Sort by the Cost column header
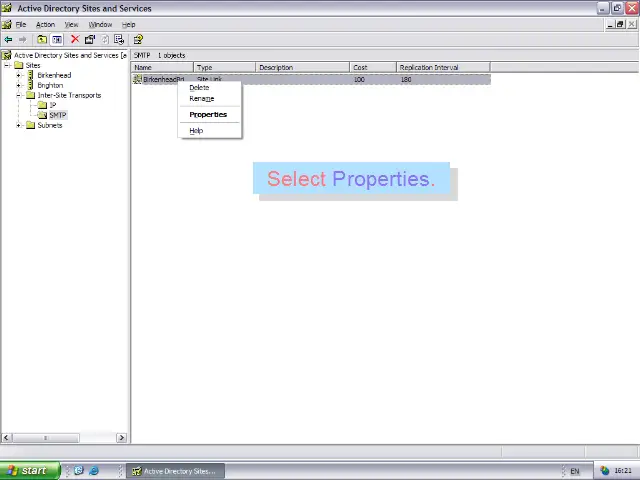 372,68
